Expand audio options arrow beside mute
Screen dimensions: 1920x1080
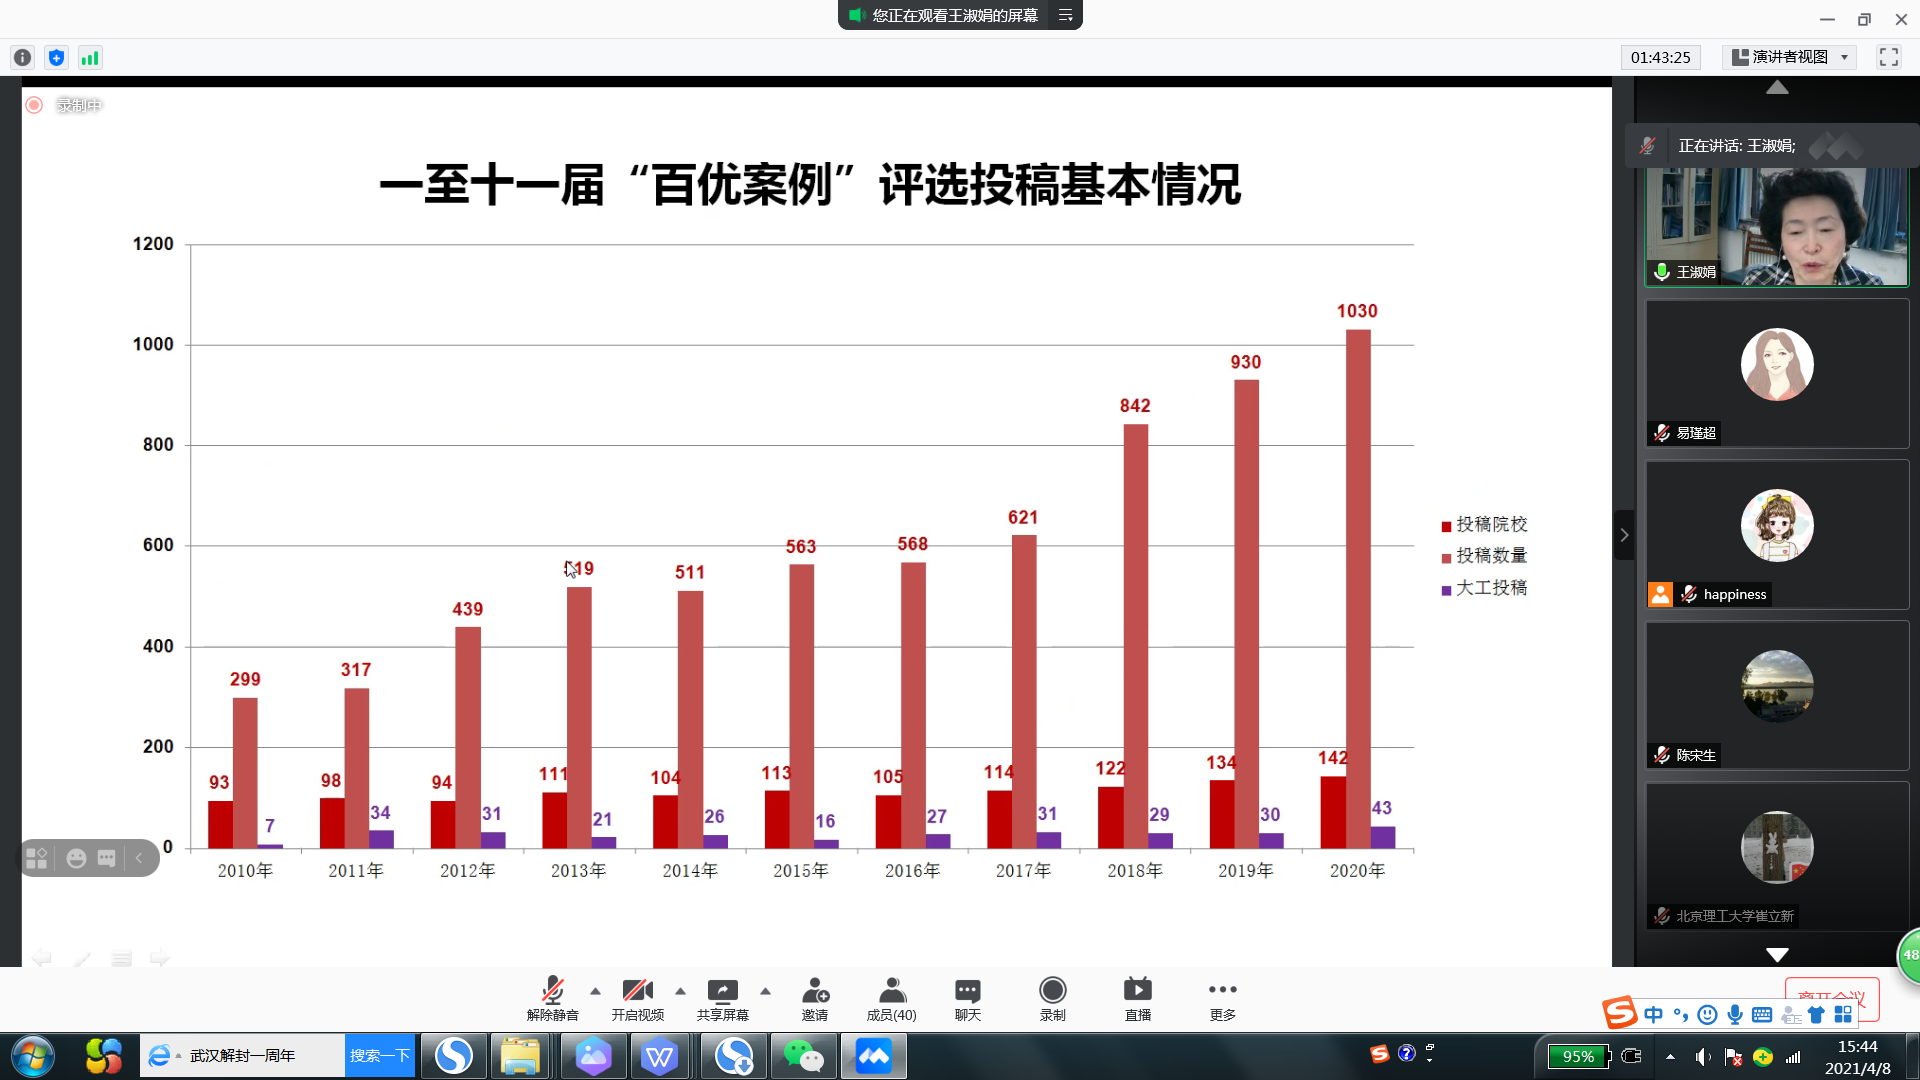(595, 991)
